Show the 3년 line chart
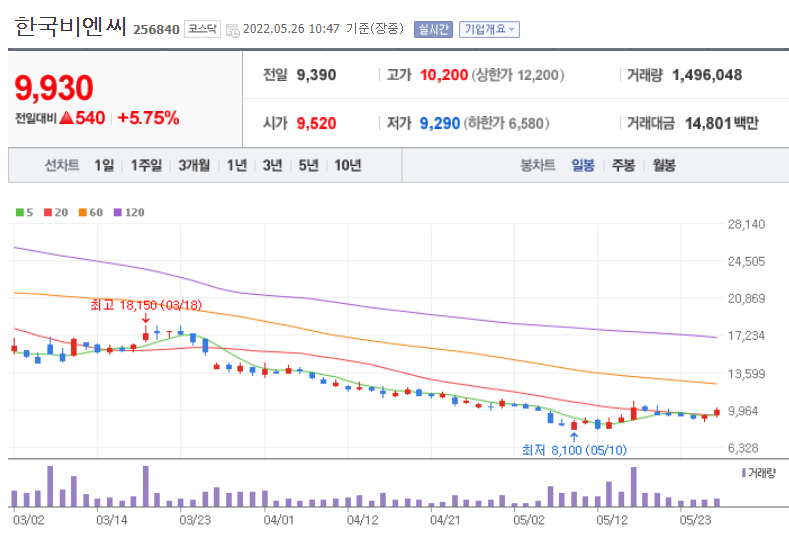The width and height of the screenshot is (789, 536). pyautogui.click(x=272, y=165)
